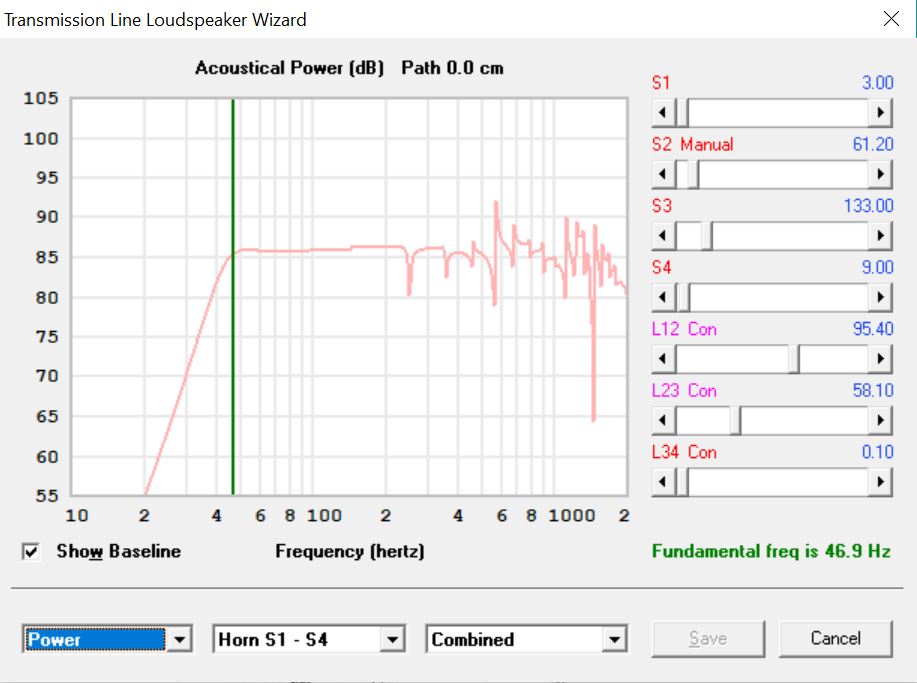This screenshot has width=917, height=683.
Task: Click the L12 value 95.40
Action: tap(873, 329)
